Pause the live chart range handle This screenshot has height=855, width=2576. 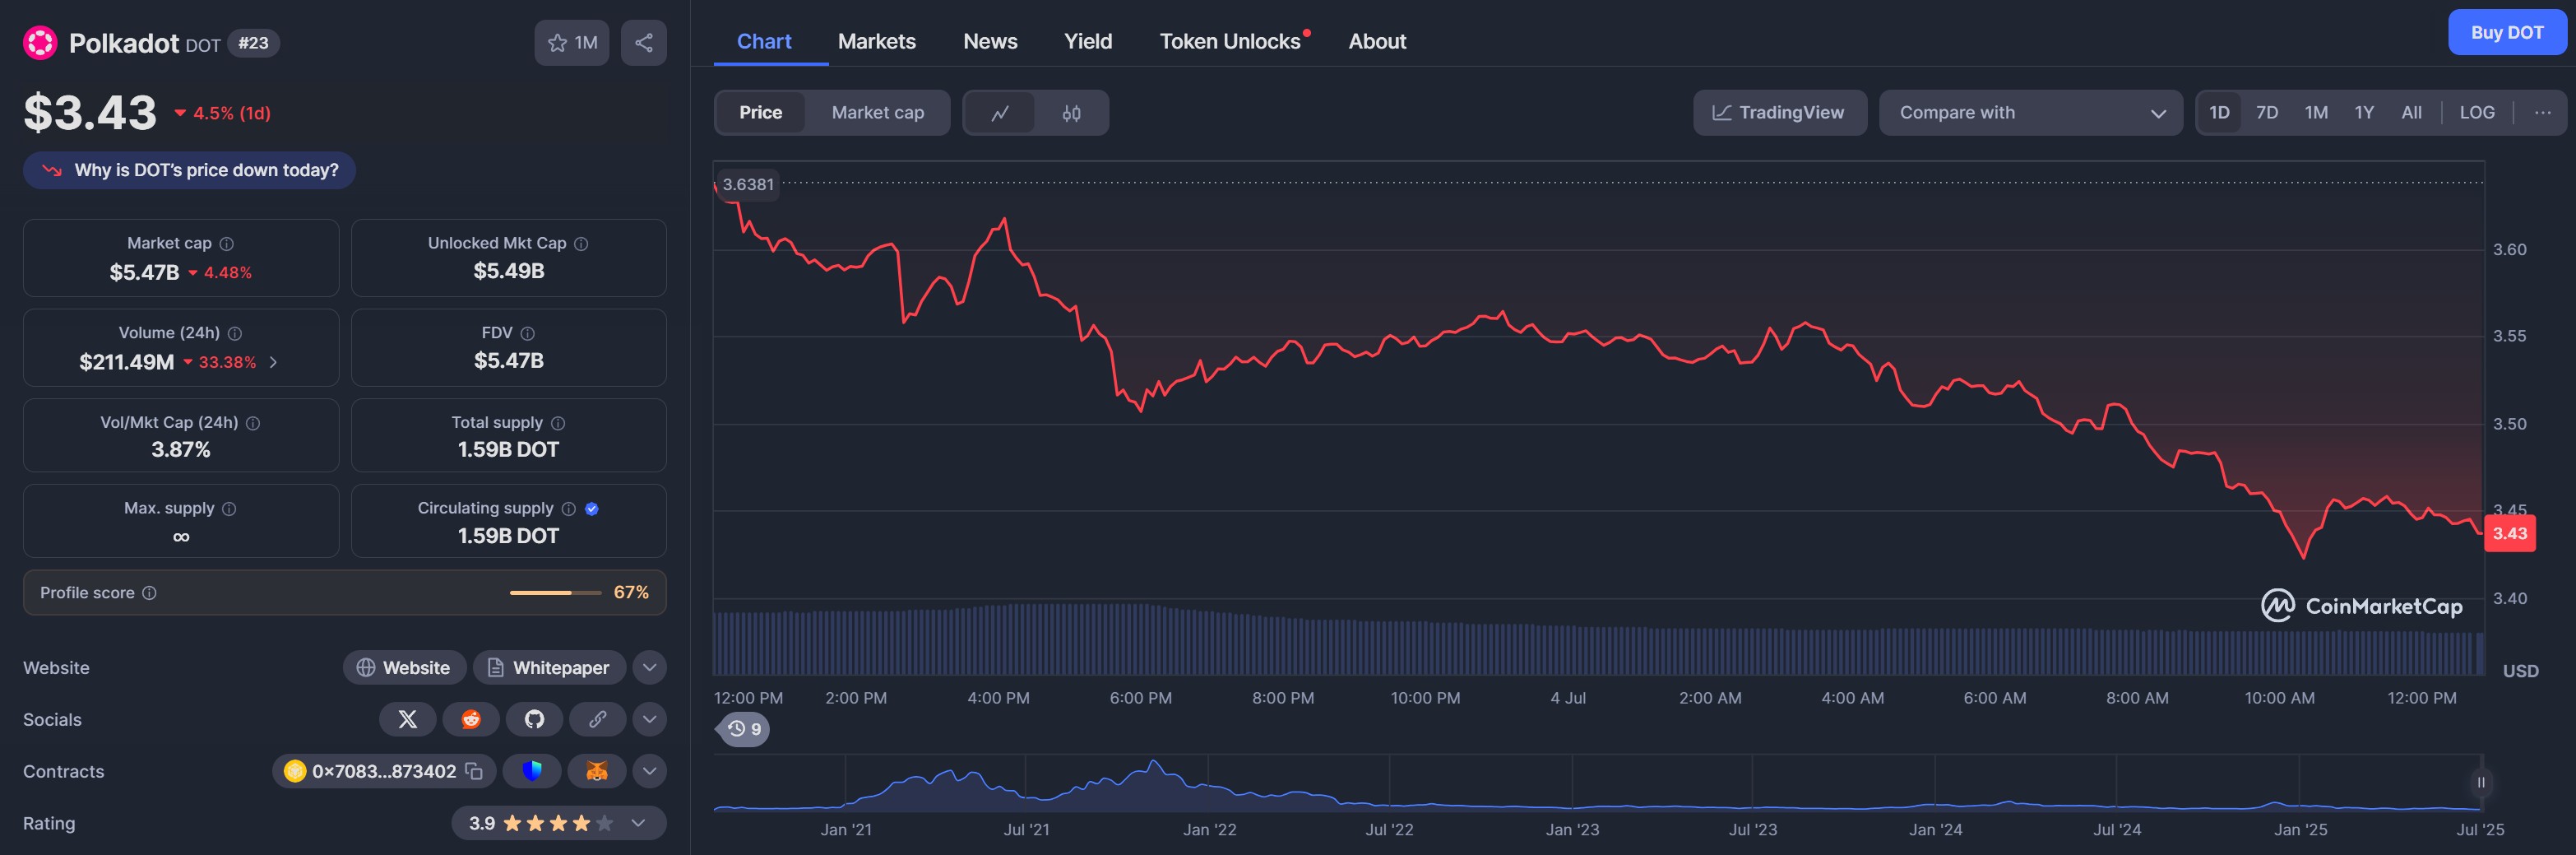click(2481, 782)
